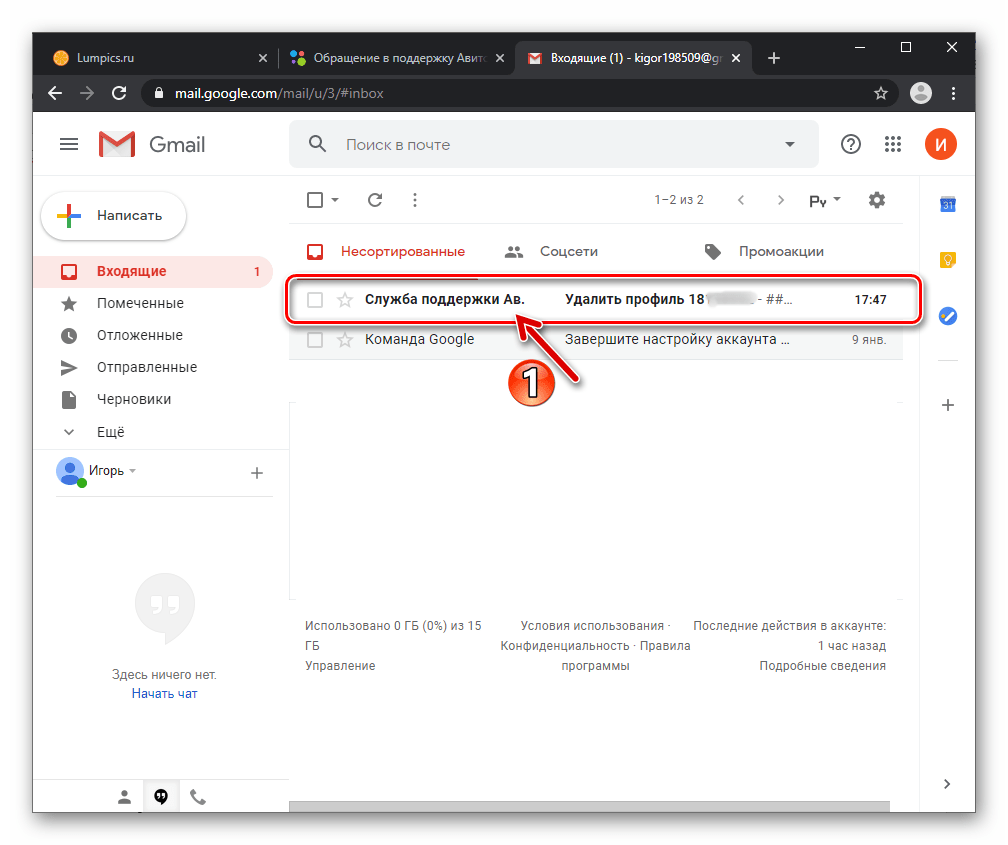Open the search options dropdown arrow

(789, 144)
